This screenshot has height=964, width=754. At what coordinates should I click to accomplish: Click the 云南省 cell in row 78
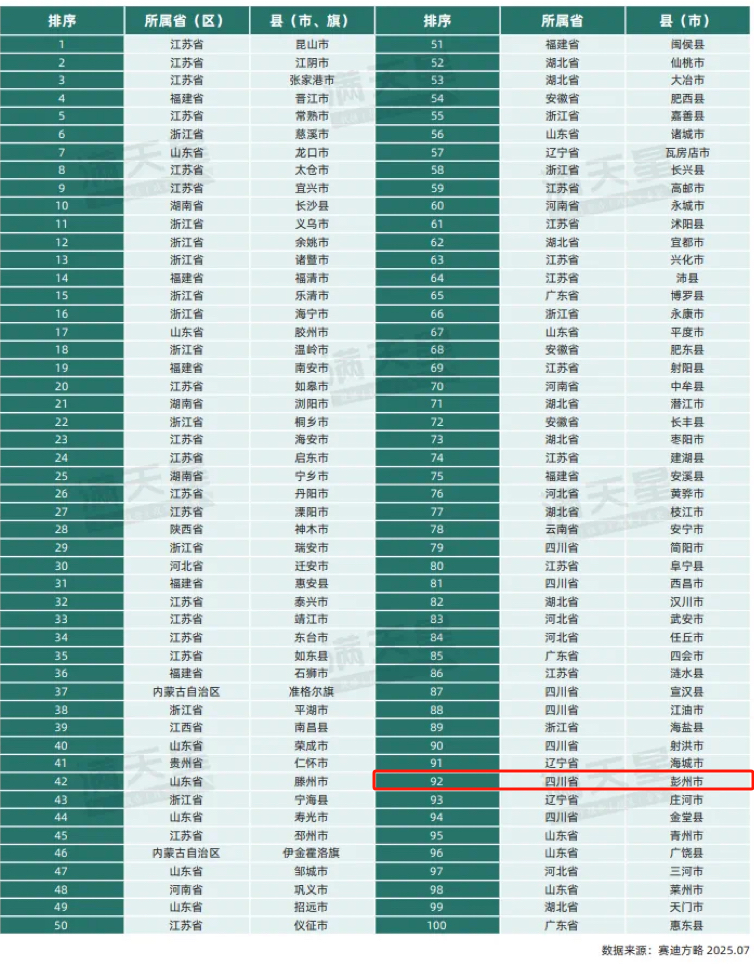562,529
